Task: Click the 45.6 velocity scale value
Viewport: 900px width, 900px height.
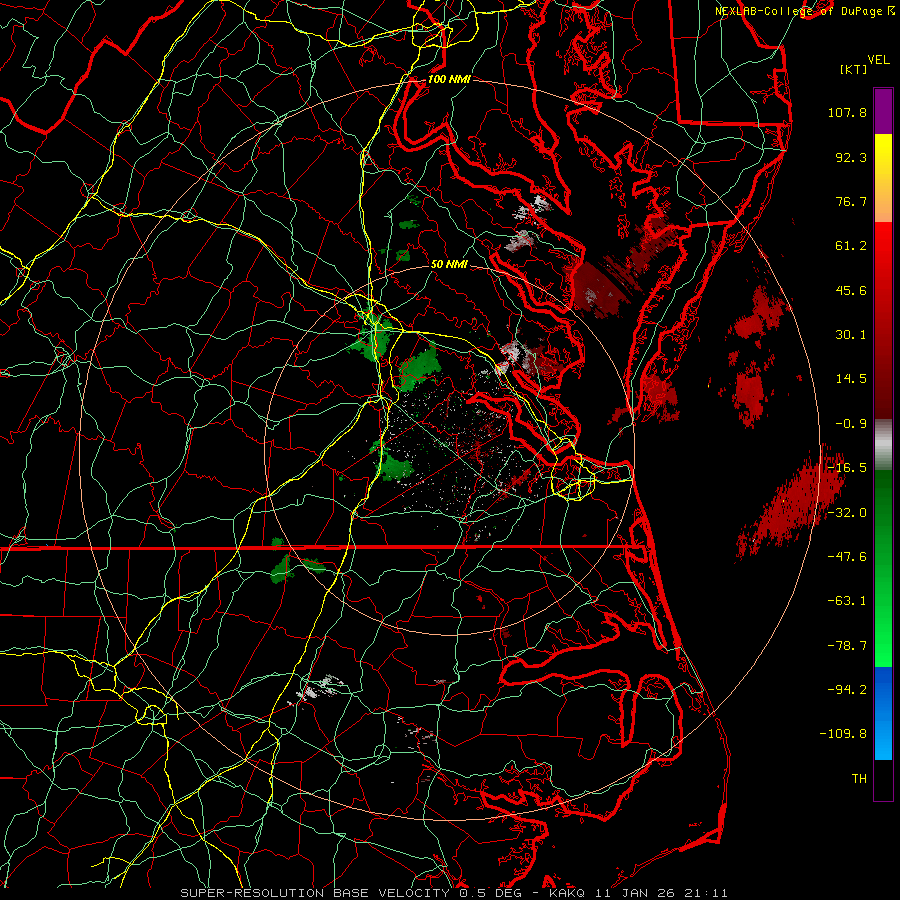Action: point(851,290)
